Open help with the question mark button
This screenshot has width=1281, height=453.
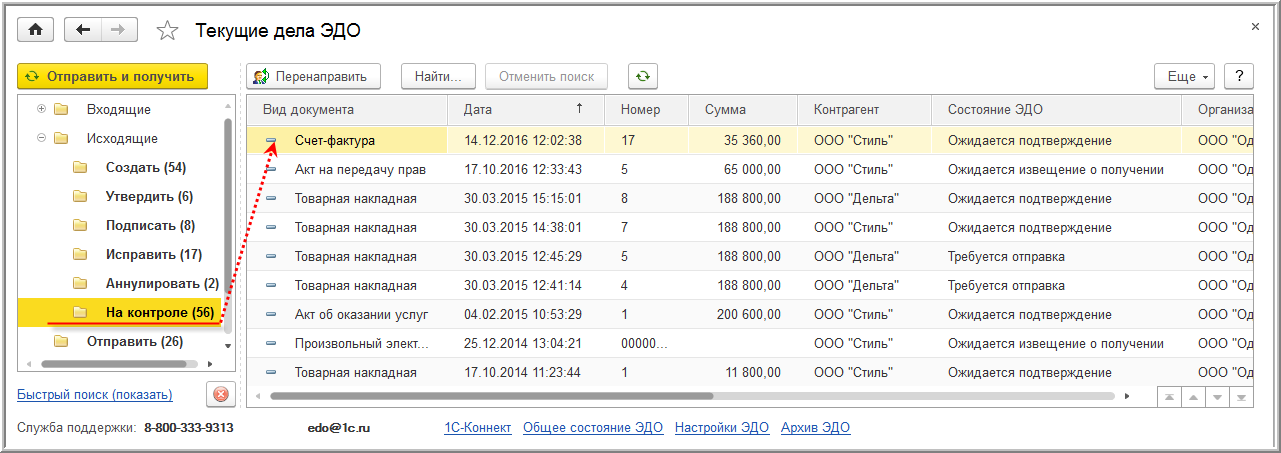coord(1239,76)
